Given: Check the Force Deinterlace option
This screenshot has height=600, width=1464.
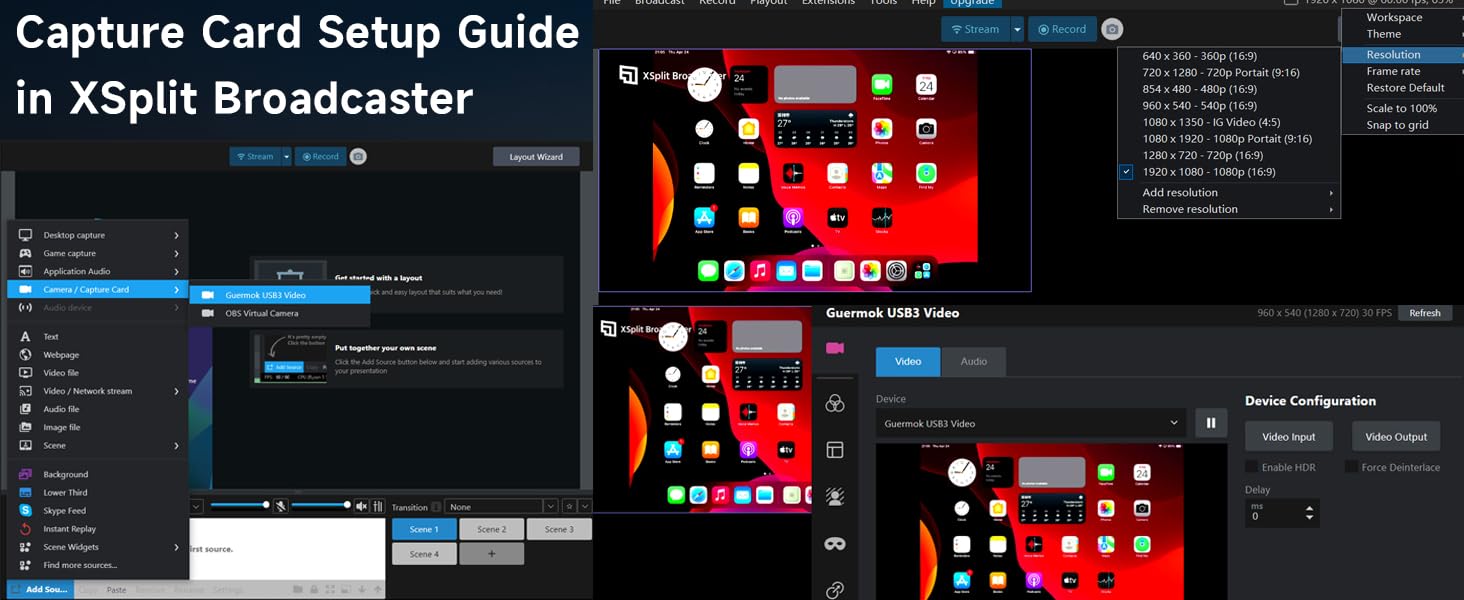Looking at the screenshot, I should [x=1351, y=467].
